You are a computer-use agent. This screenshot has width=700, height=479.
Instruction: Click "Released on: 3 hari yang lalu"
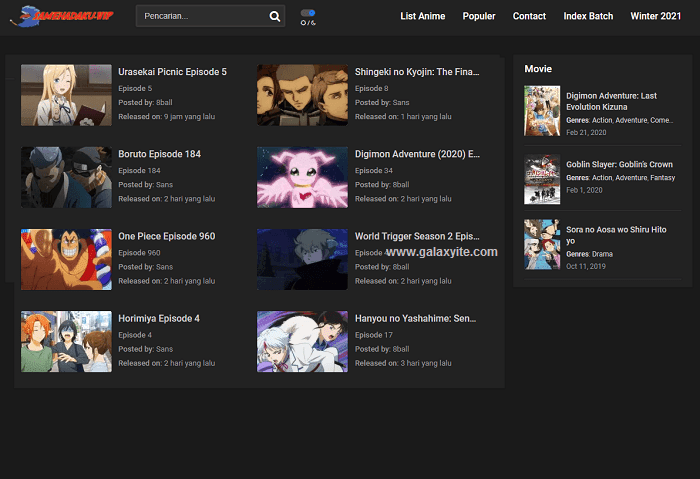[403, 363]
